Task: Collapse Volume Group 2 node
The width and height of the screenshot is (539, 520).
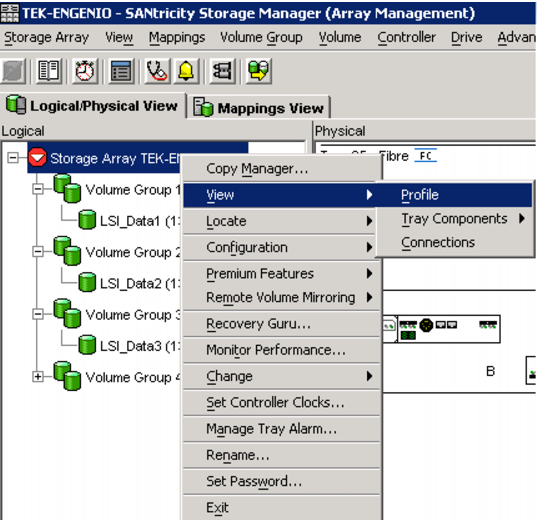Action: [38, 252]
